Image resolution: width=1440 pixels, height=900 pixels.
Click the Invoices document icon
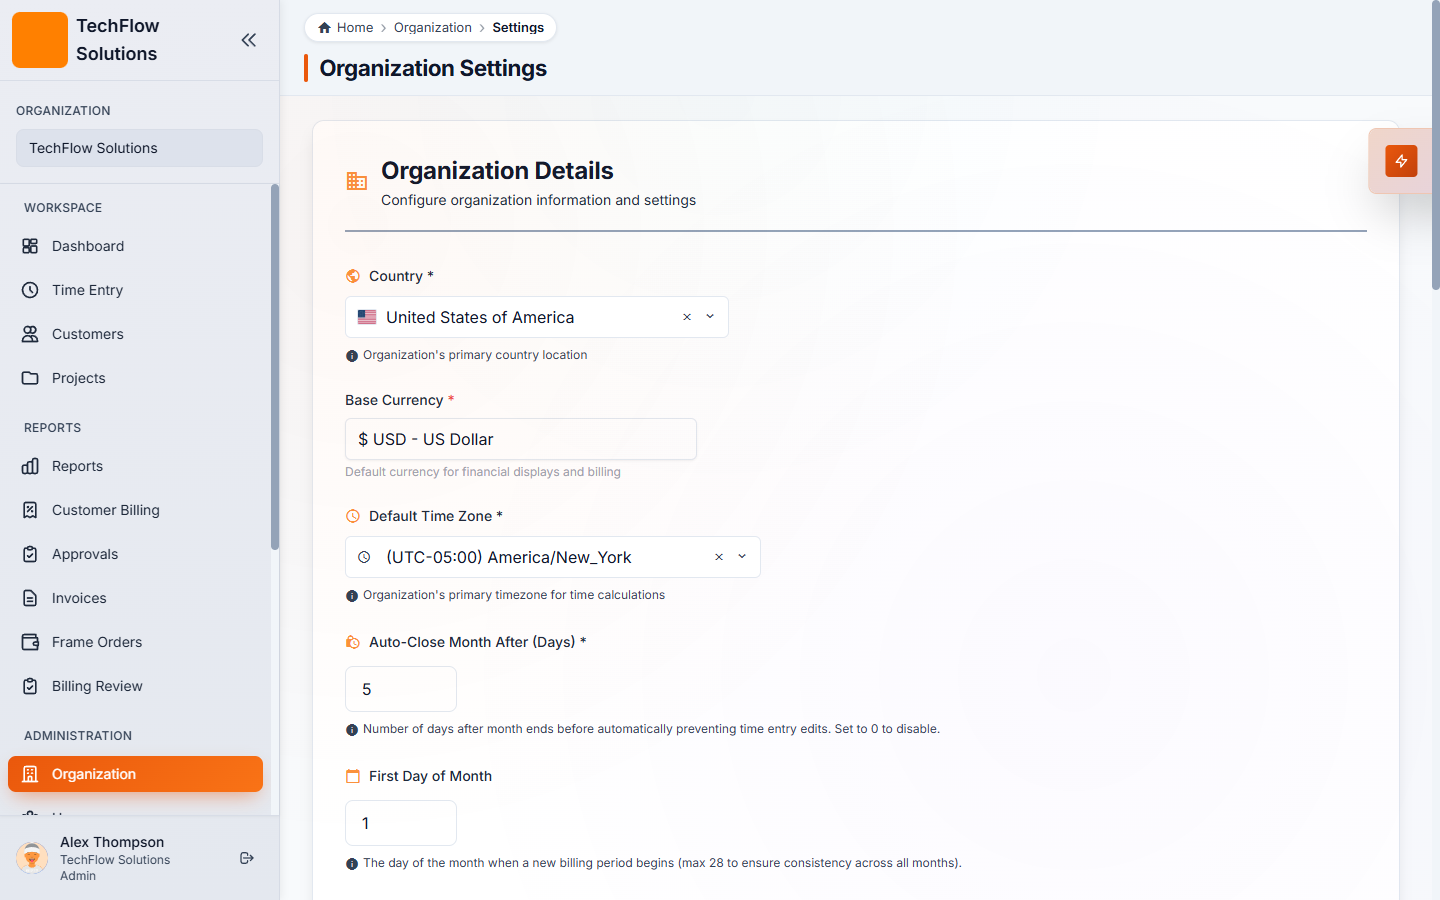pyautogui.click(x=30, y=598)
